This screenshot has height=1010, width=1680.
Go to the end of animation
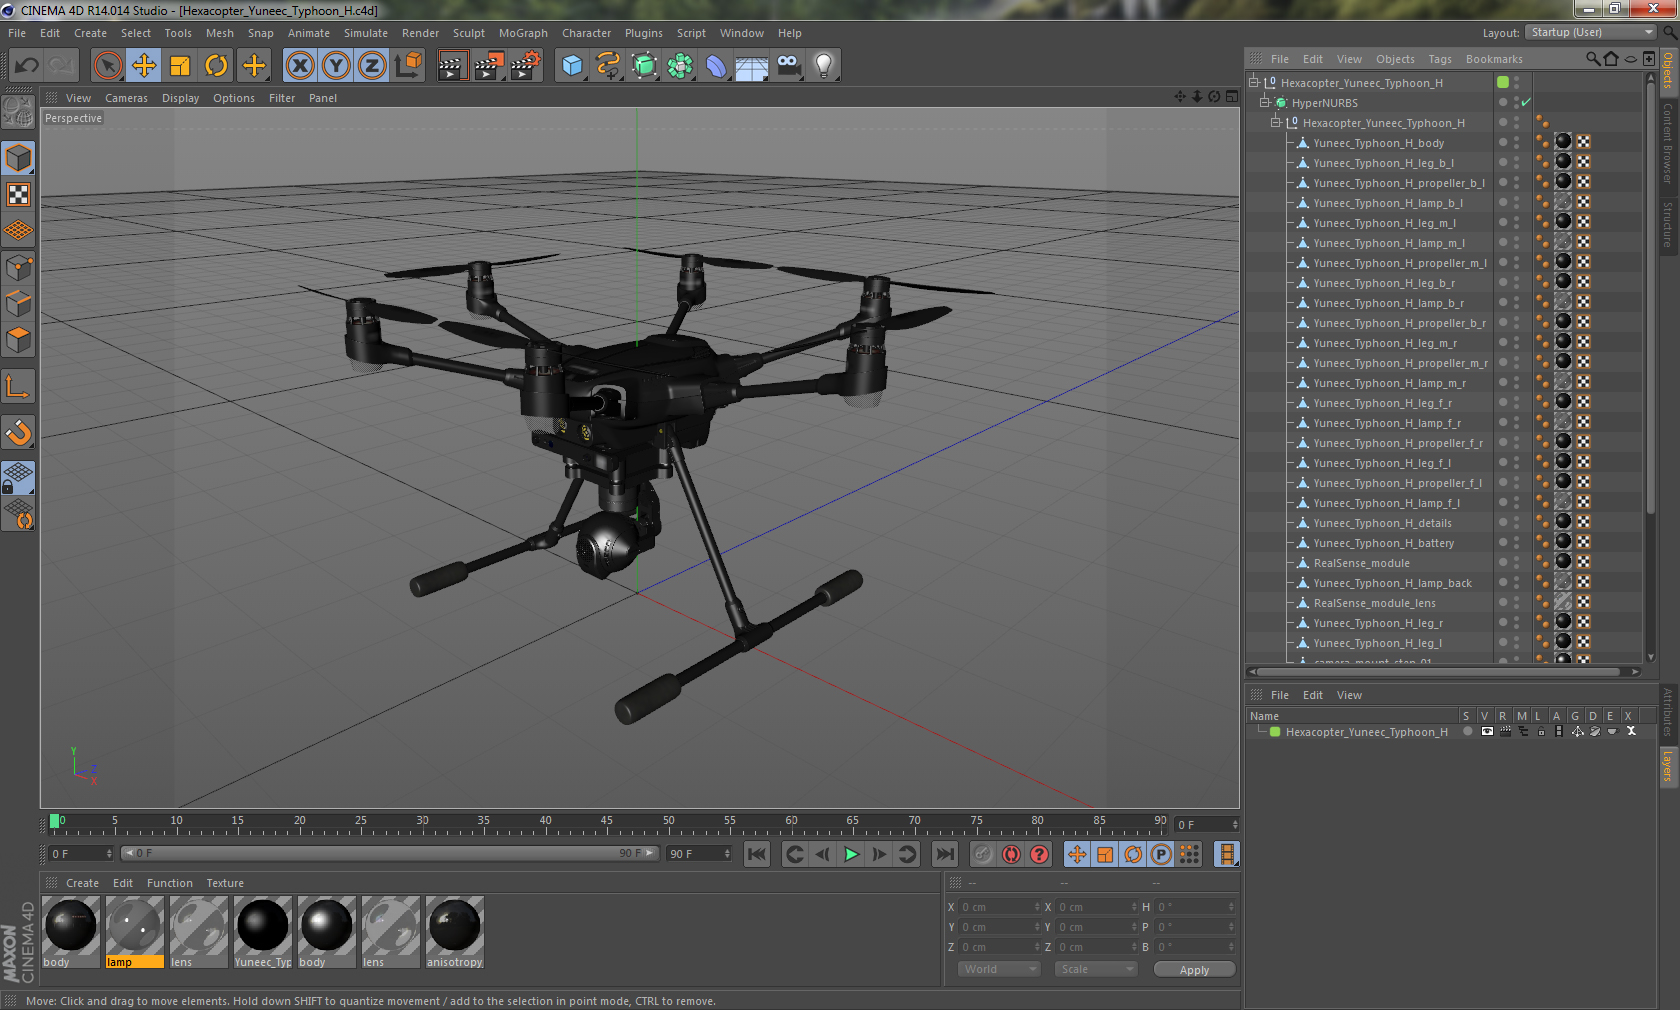coord(944,854)
